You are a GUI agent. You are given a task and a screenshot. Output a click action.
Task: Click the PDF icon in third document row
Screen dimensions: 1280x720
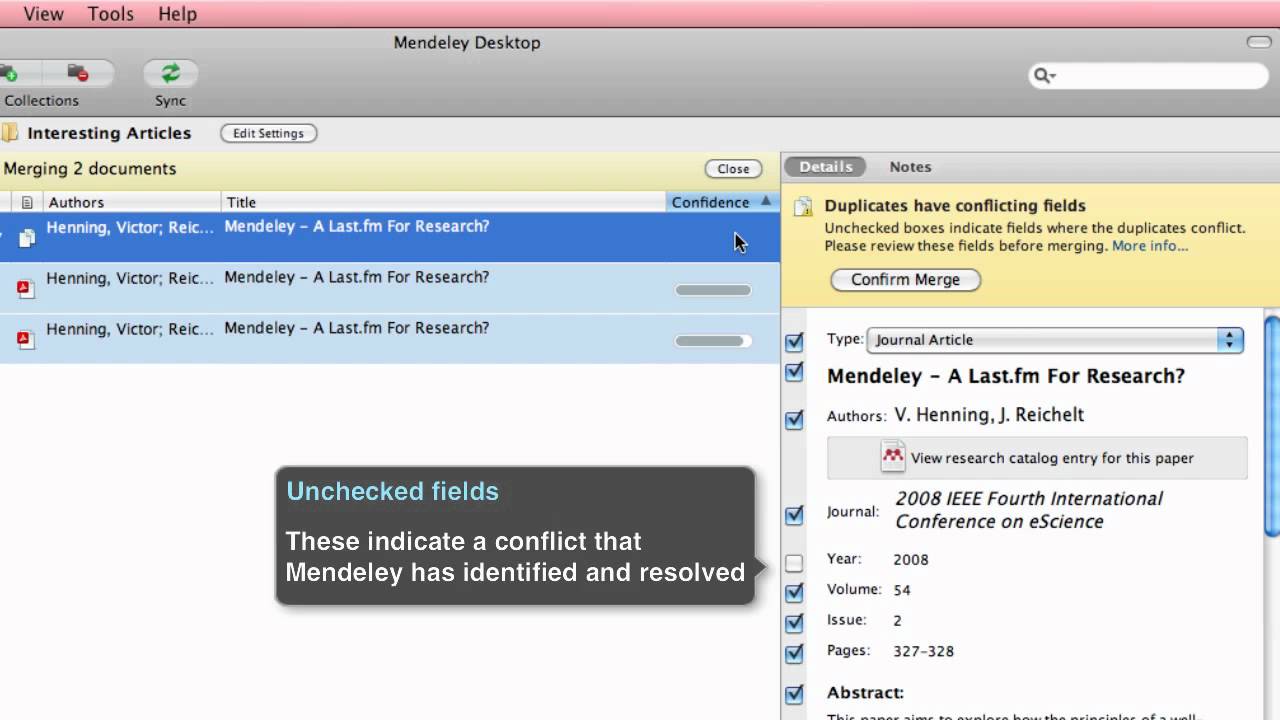click(x=26, y=340)
